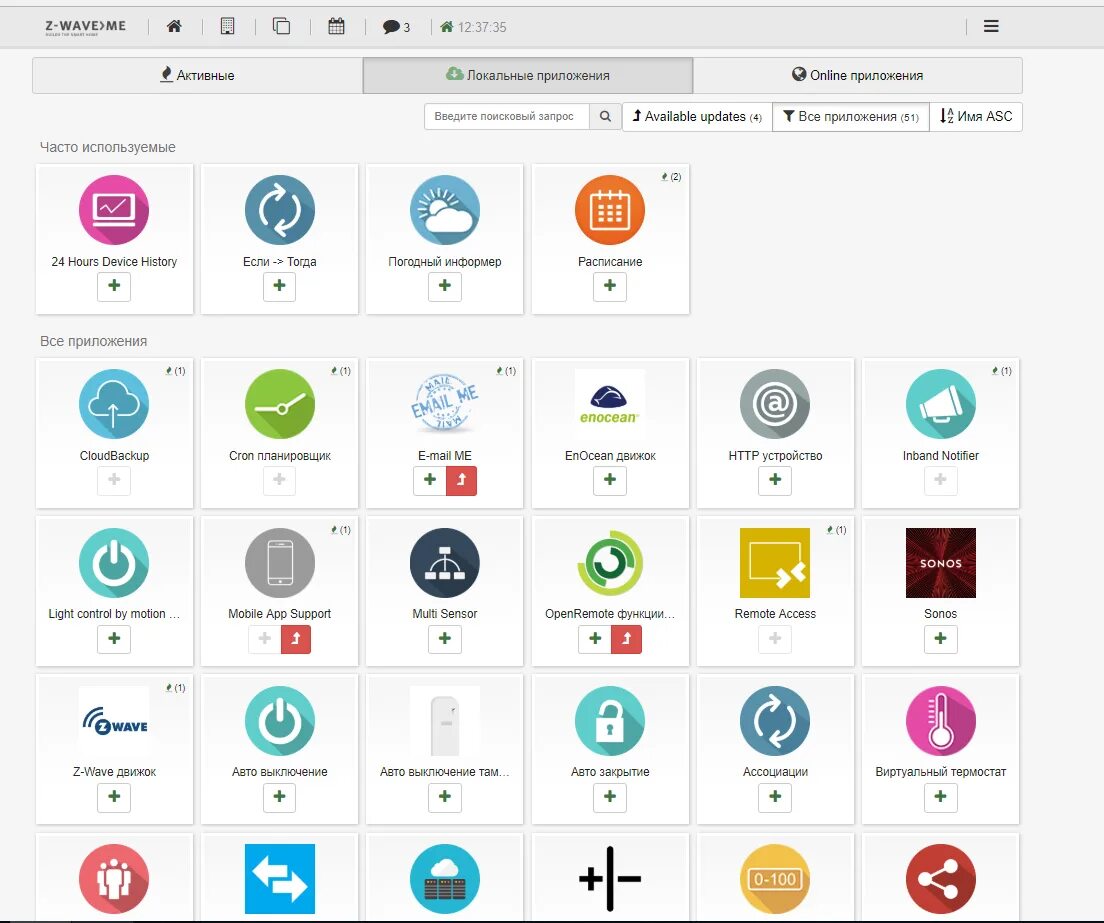Image resolution: width=1104 pixels, height=923 pixels.
Task: Update the OpenRemote функции app
Action: tap(626, 639)
